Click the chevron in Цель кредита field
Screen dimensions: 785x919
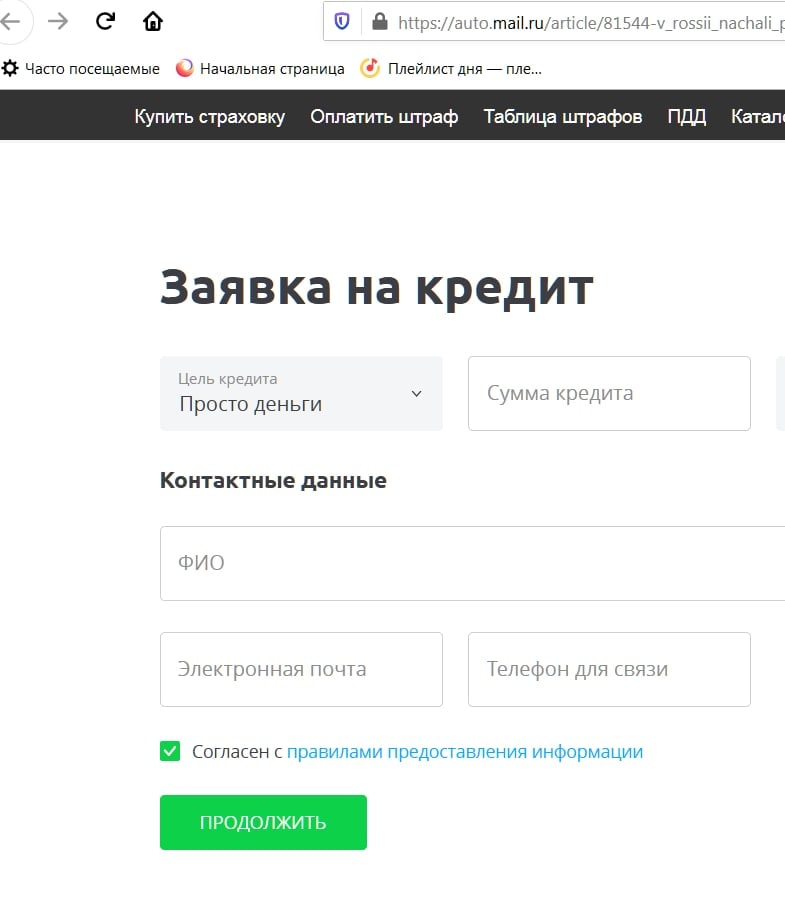pos(416,394)
